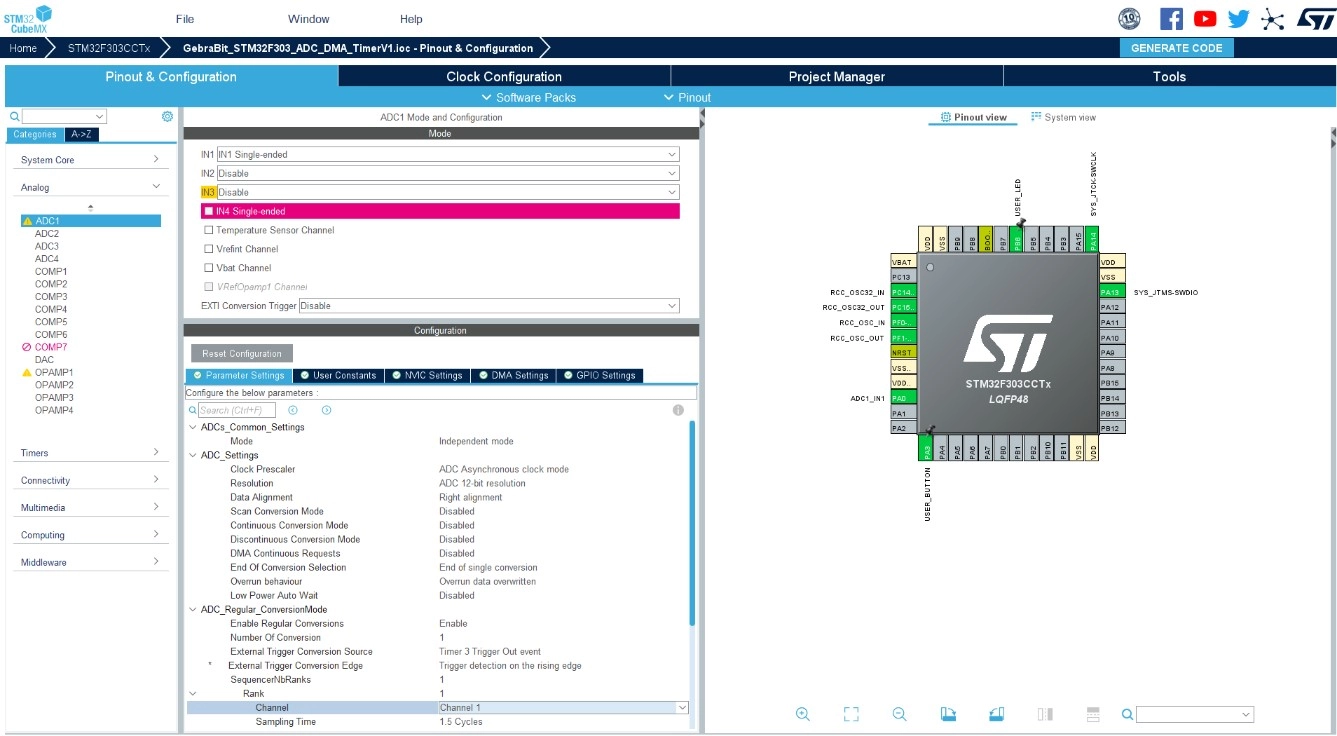Fit the pinout view to window

coord(851,714)
